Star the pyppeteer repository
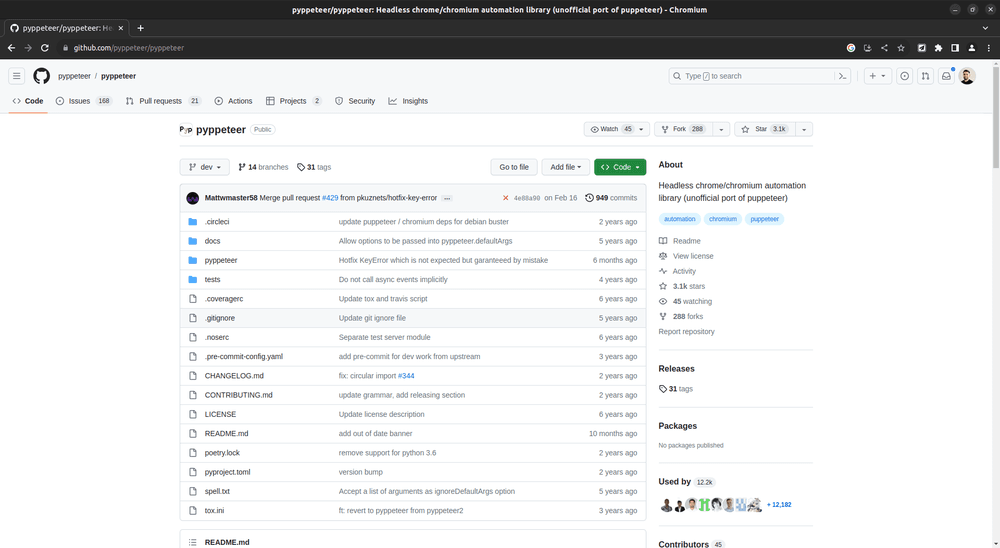 click(x=764, y=129)
